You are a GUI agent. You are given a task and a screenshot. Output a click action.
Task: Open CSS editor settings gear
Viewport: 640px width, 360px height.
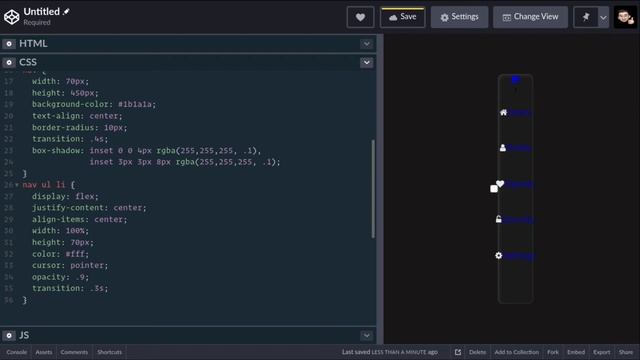pyautogui.click(x=9, y=62)
